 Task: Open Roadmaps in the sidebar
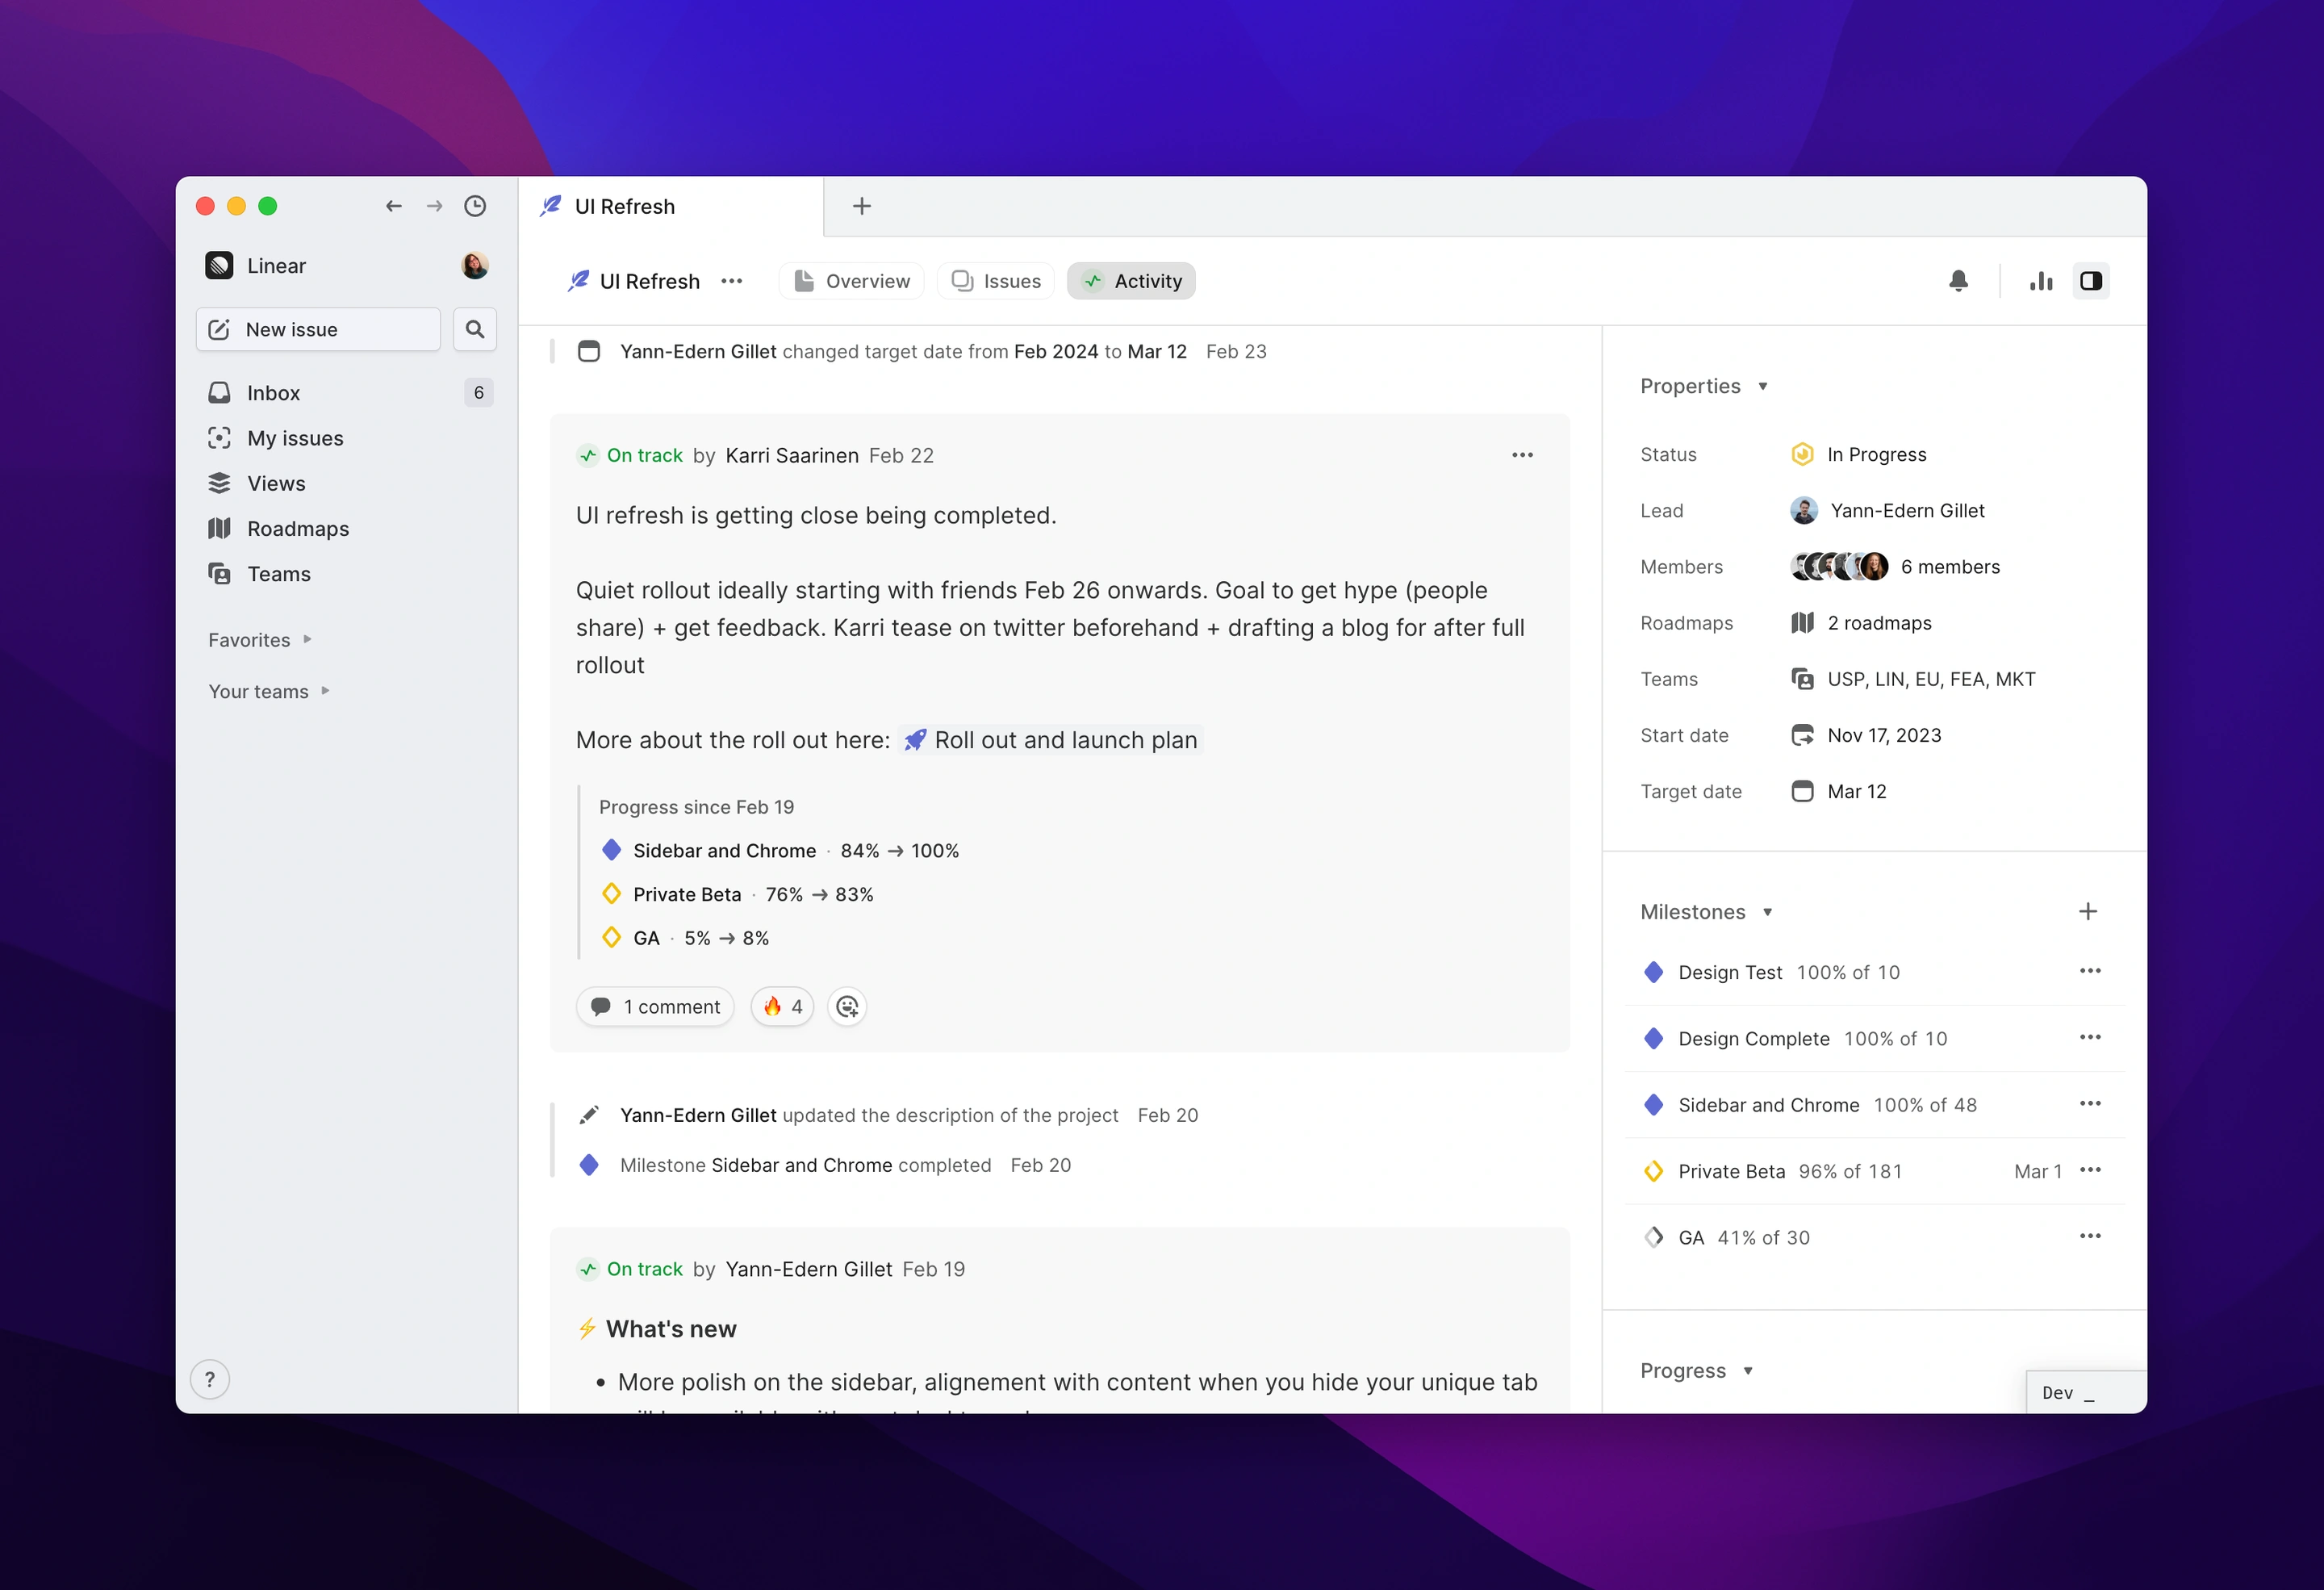point(349,529)
